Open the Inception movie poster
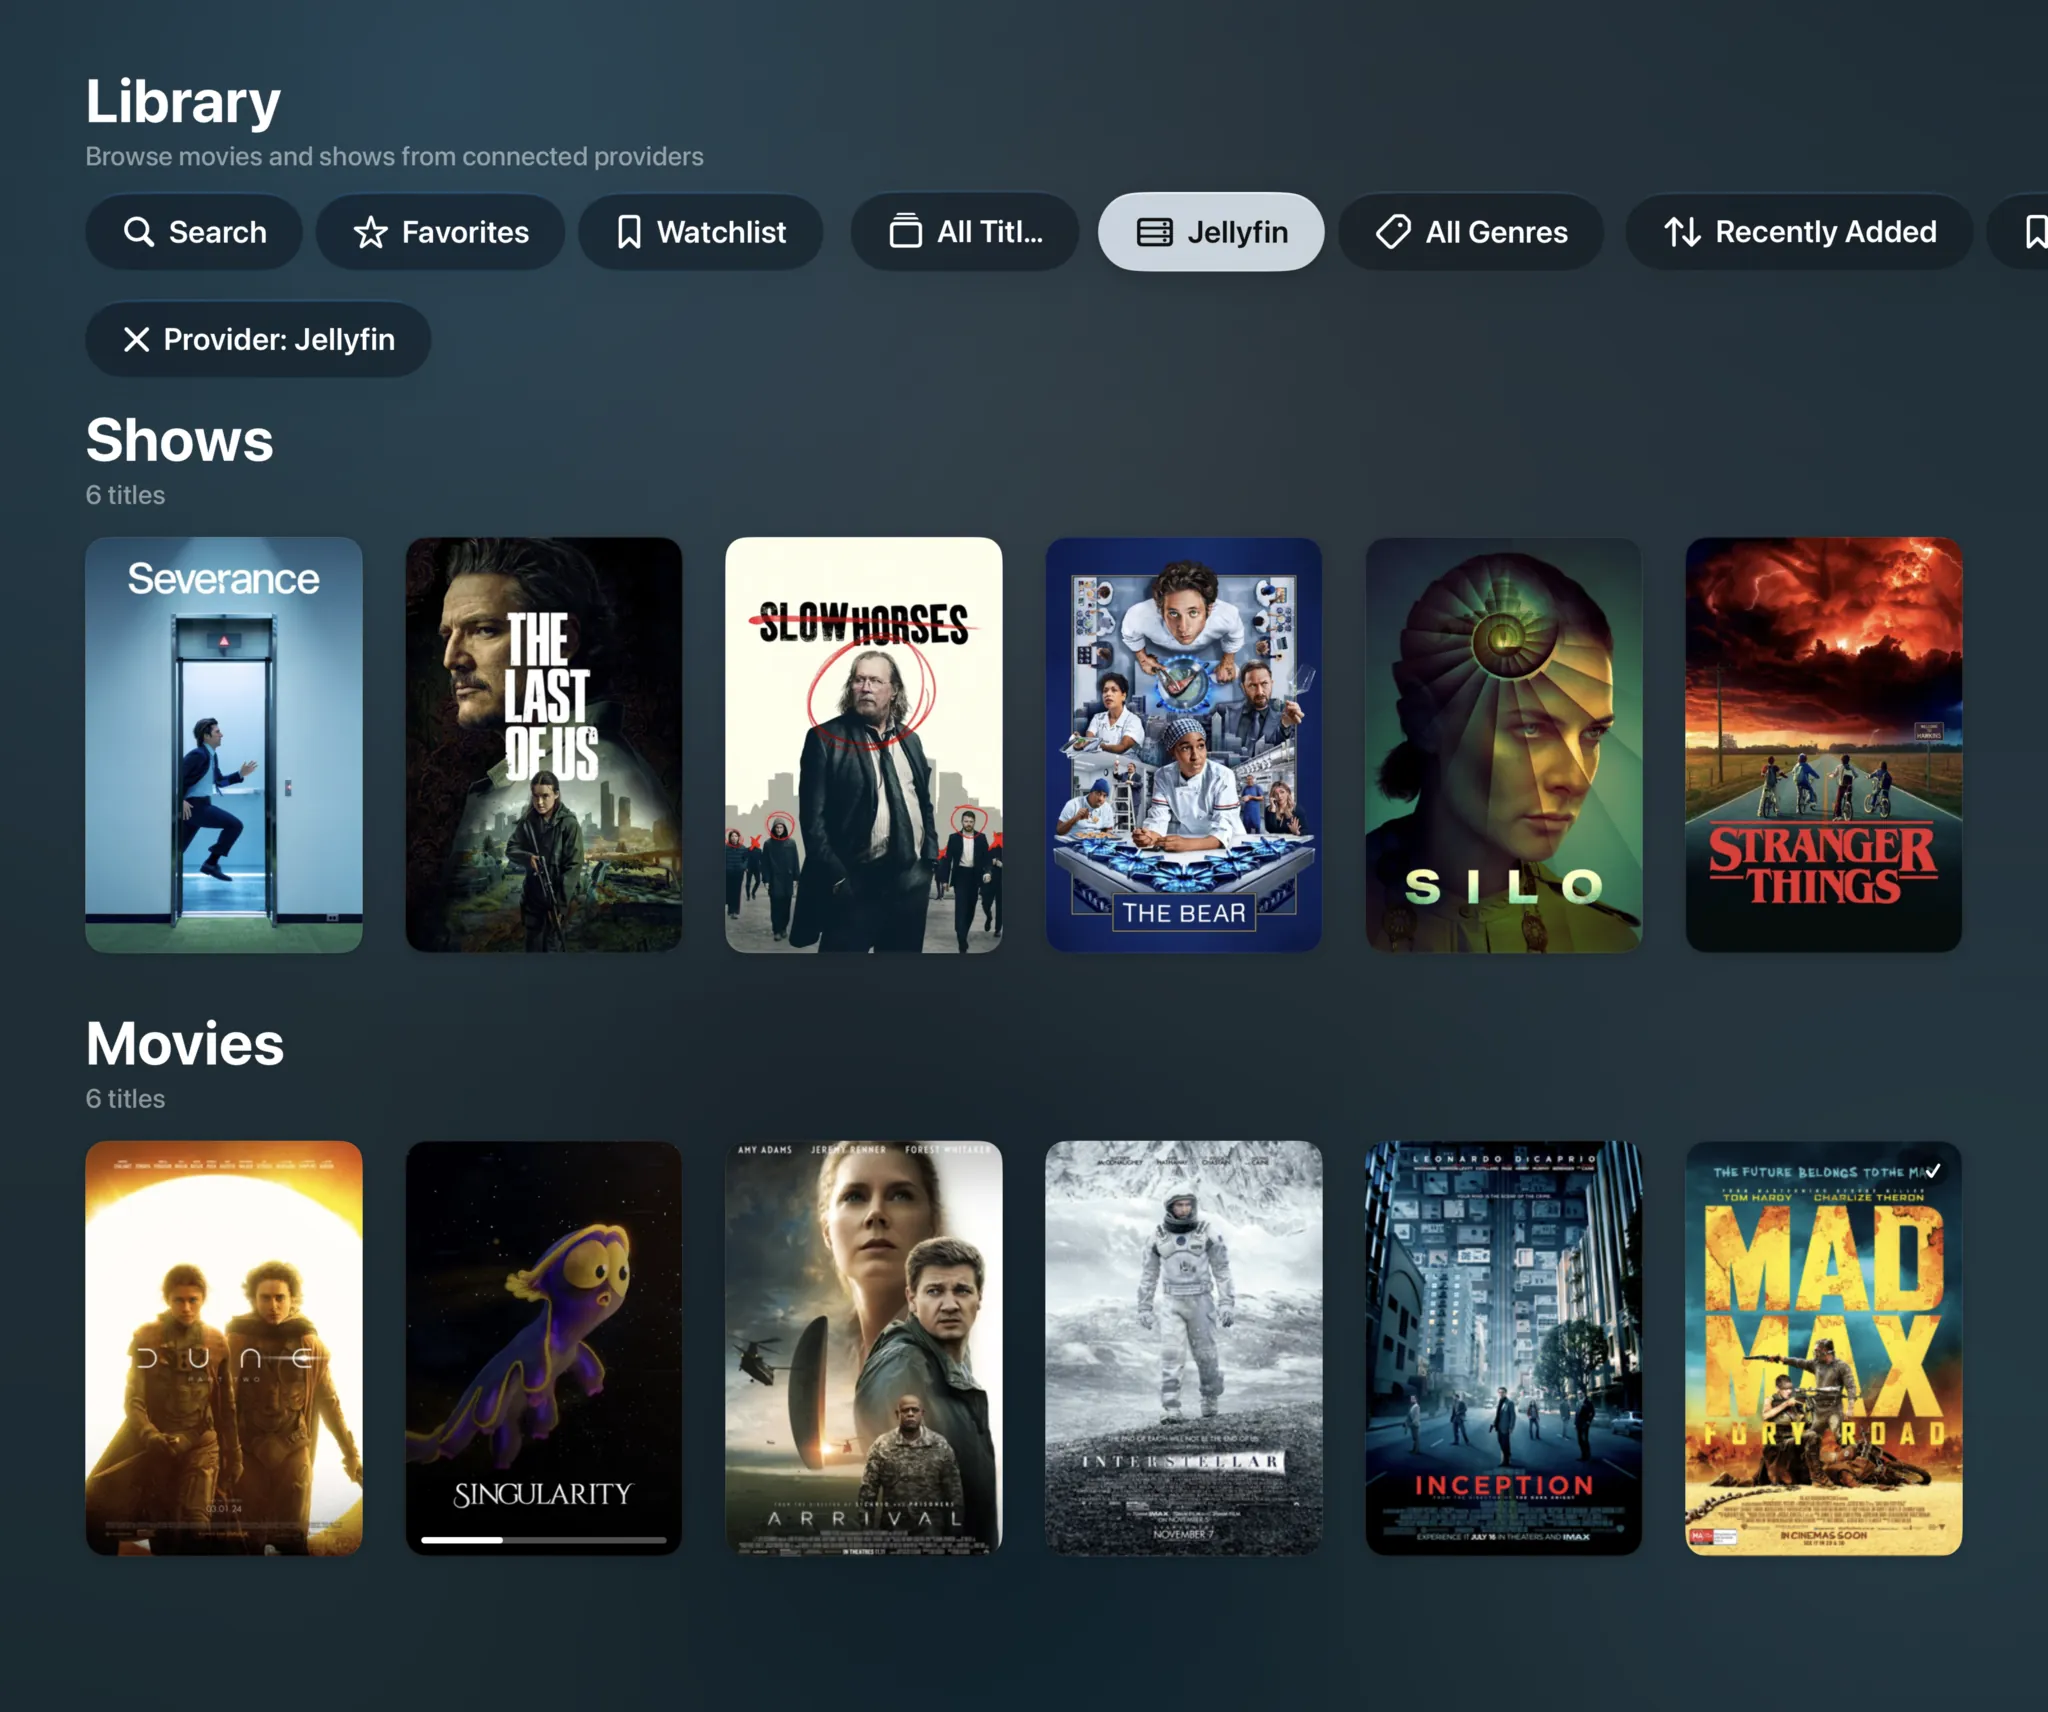Screen dimensions: 2048x1712 click(x=1504, y=1348)
